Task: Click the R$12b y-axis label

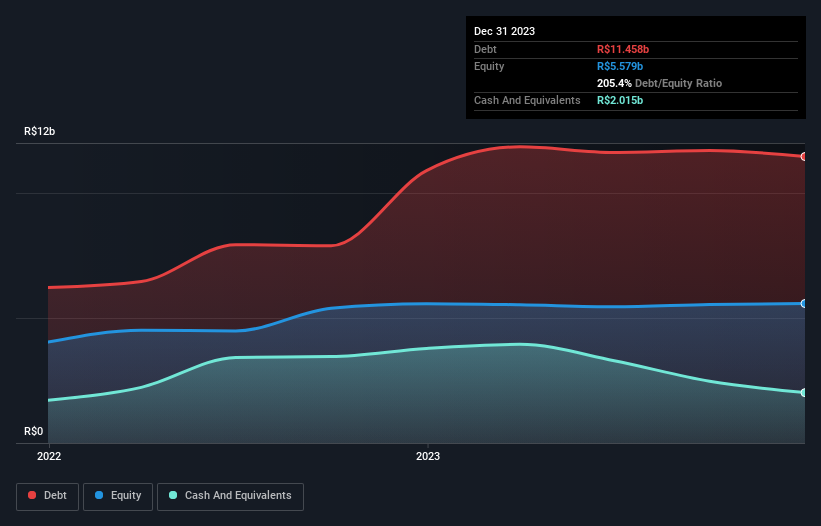Action: (39, 131)
